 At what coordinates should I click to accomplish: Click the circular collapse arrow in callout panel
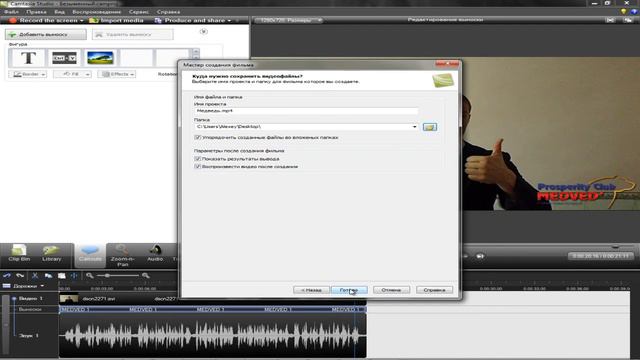pyautogui.click(x=204, y=31)
